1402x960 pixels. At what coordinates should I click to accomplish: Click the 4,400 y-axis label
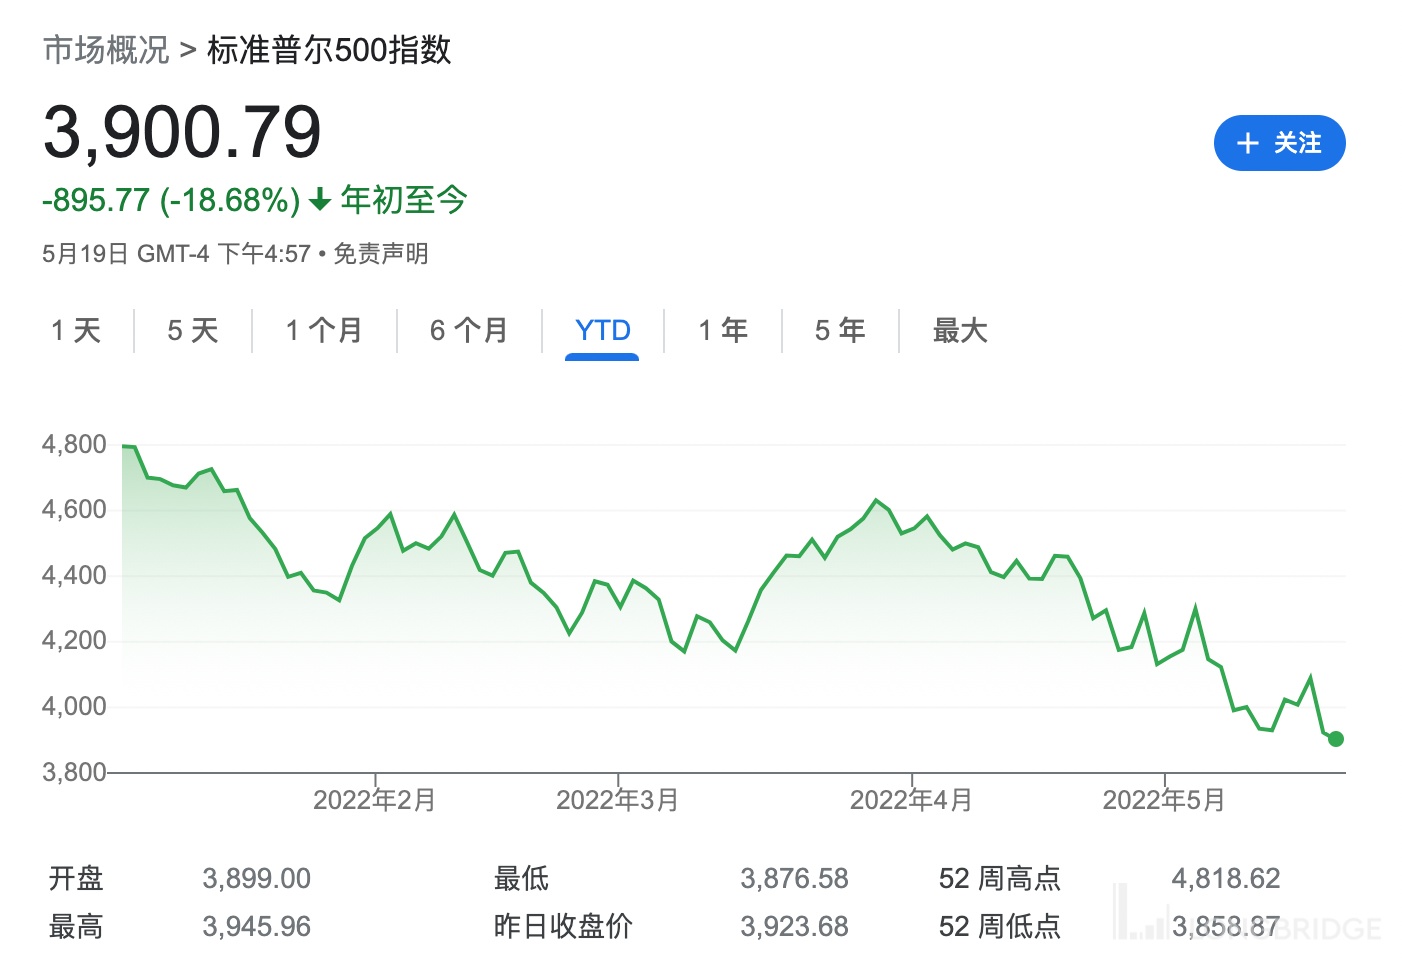point(74,575)
